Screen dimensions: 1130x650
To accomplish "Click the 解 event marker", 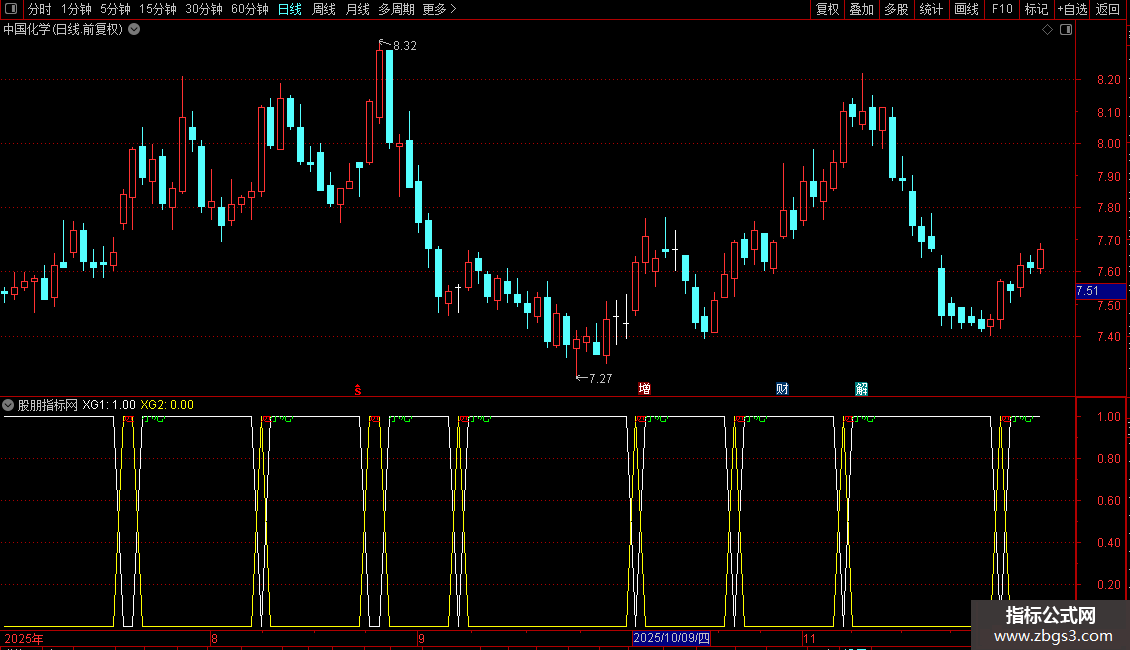I will [x=861, y=388].
